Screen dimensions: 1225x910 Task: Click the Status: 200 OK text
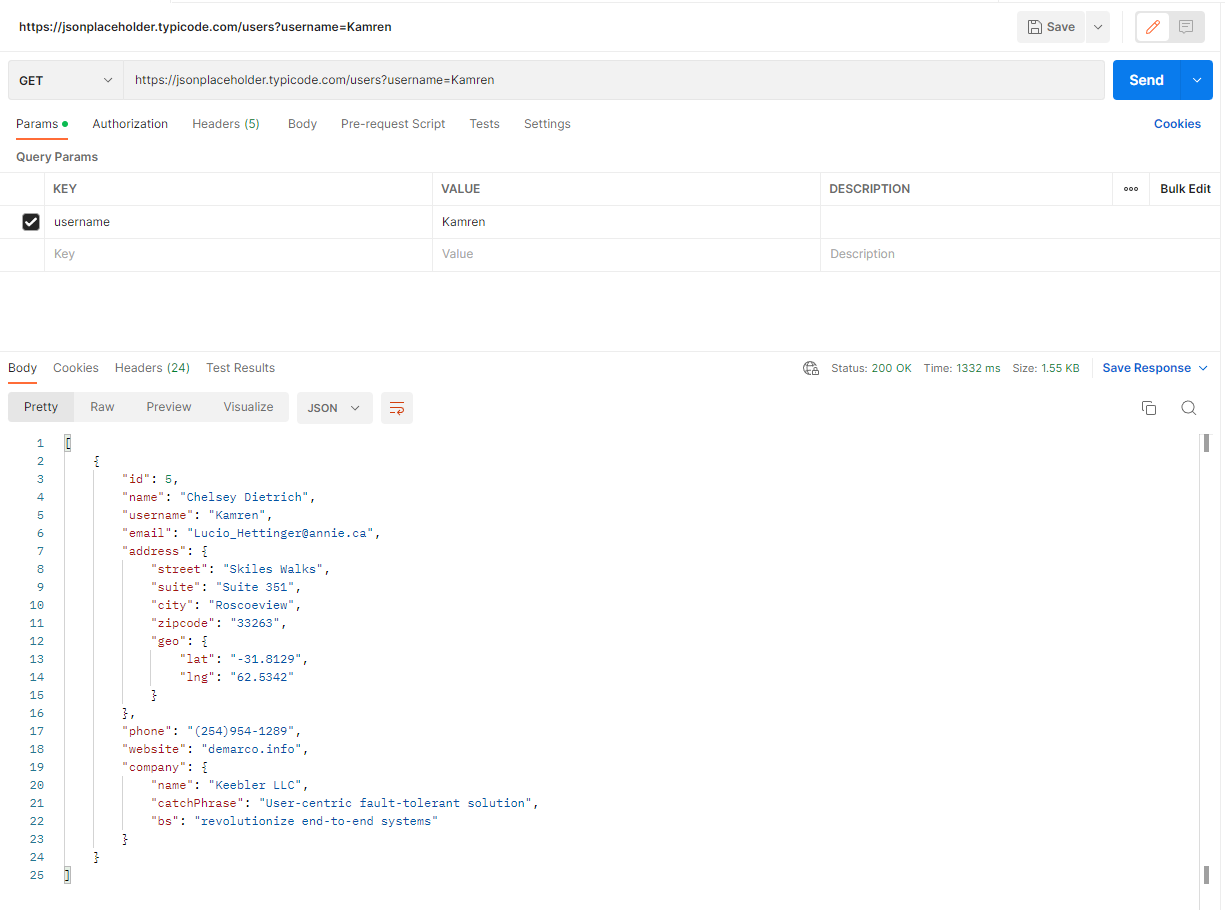(x=871, y=368)
